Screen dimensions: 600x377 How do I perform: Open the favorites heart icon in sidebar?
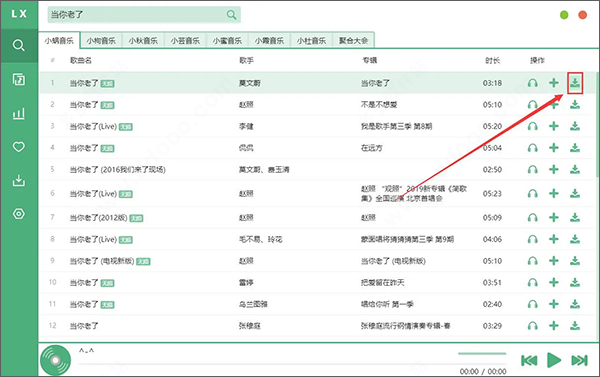pos(19,147)
